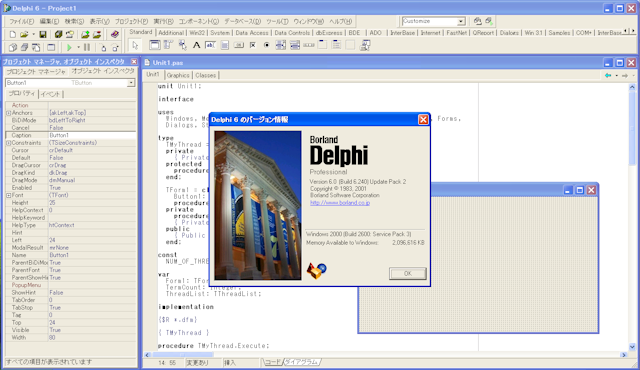This screenshot has height=370, width=640.
Task: Click OK in the Delphi 6 about dialog
Action: click(408, 273)
